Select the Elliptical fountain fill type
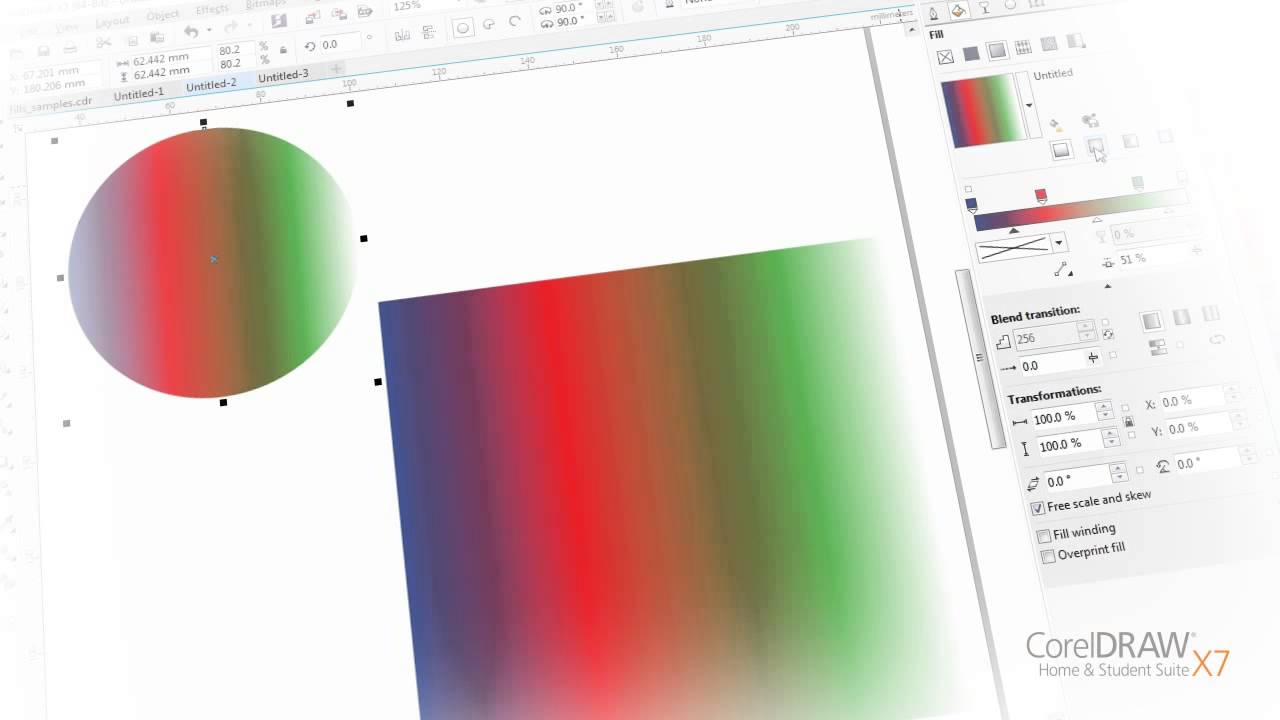This screenshot has height=720, width=1280. click(x=1096, y=146)
